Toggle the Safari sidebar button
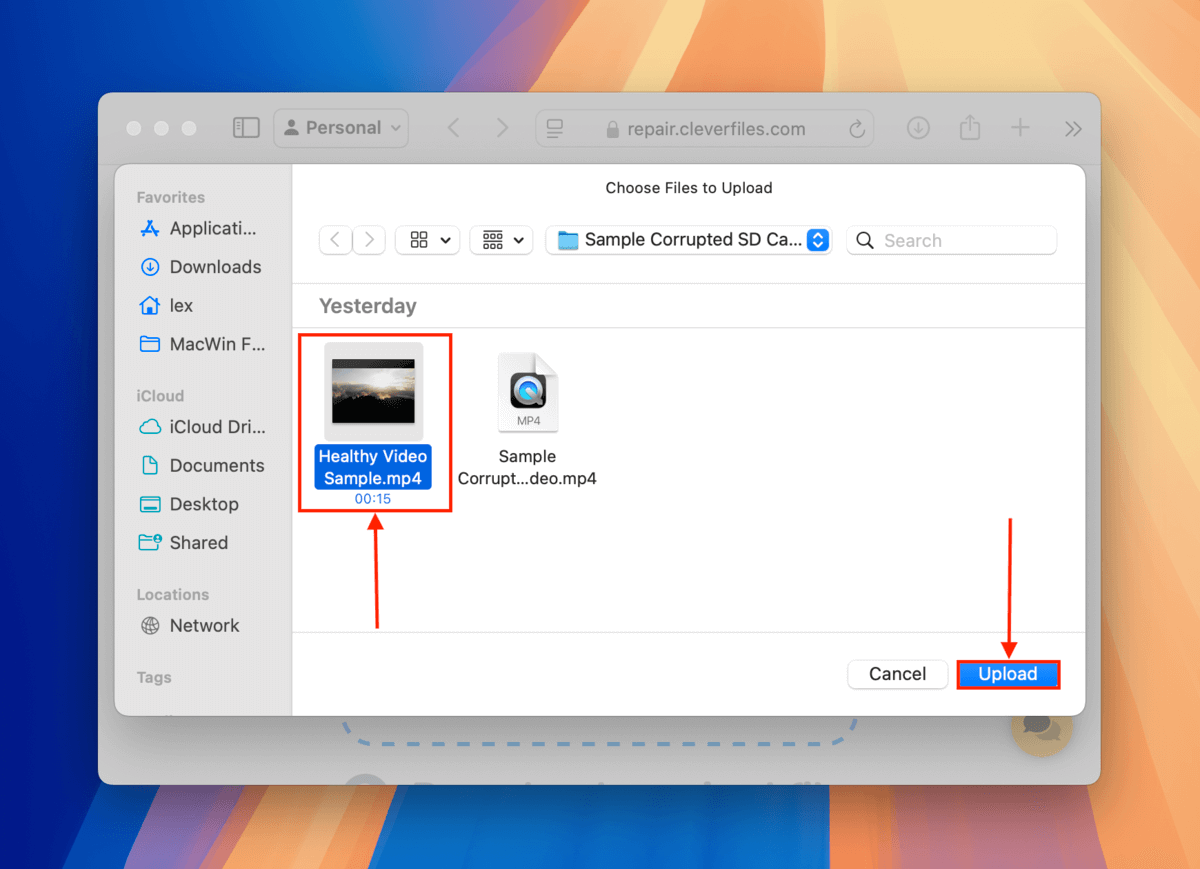Image resolution: width=1200 pixels, height=869 pixels. (x=246, y=128)
